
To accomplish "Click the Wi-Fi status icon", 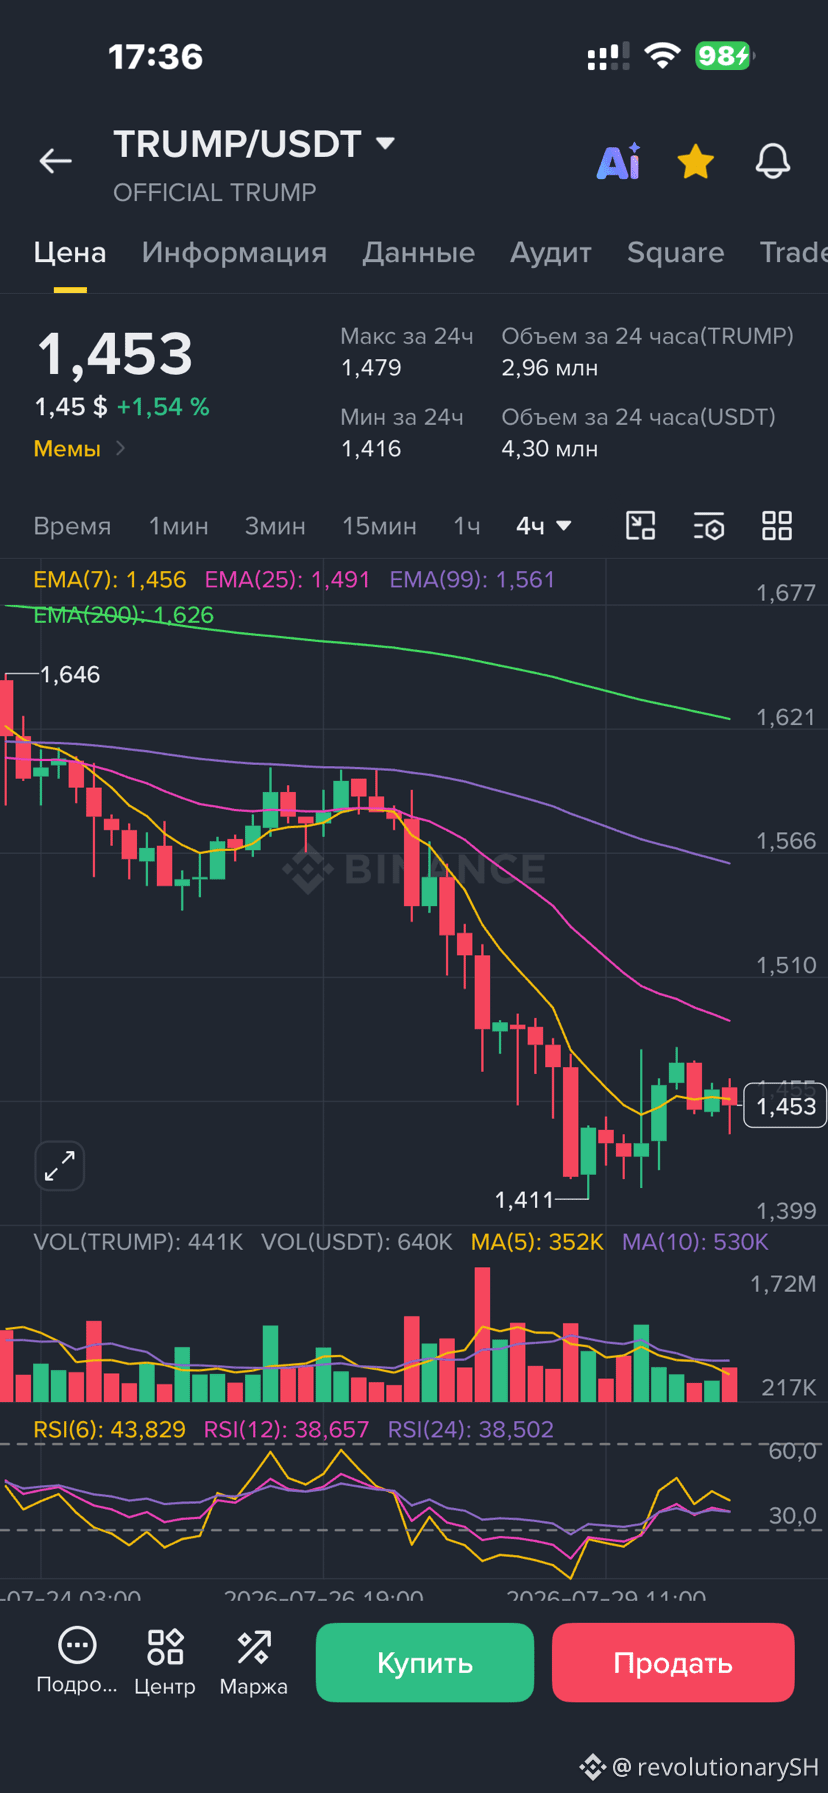I will click(x=662, y=55).
